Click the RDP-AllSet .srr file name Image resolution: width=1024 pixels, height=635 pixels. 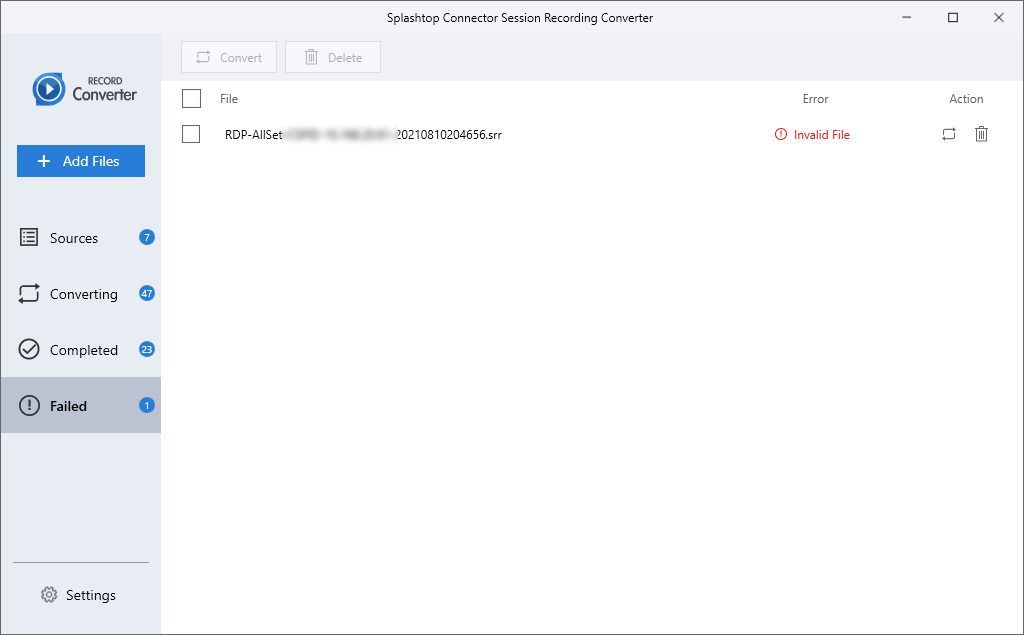(363, 135)
